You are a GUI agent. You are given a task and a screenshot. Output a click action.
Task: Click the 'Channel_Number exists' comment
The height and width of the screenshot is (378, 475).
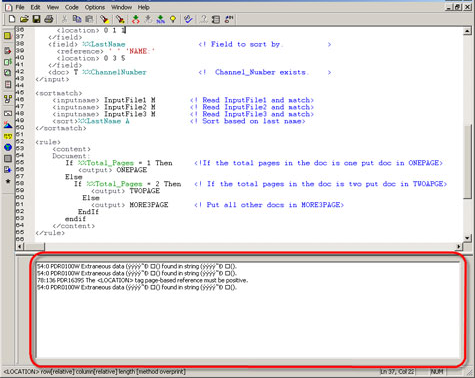265,72
